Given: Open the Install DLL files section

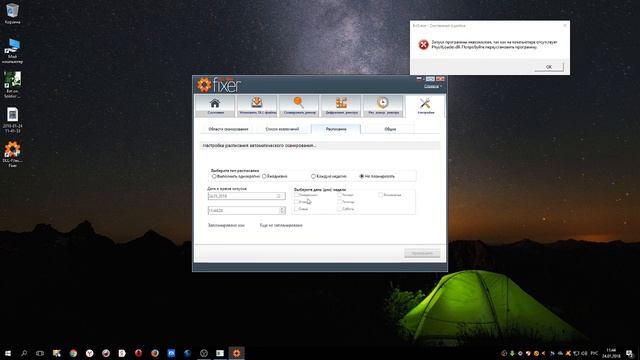Looking at the screenshot, I should click(257, 106).
